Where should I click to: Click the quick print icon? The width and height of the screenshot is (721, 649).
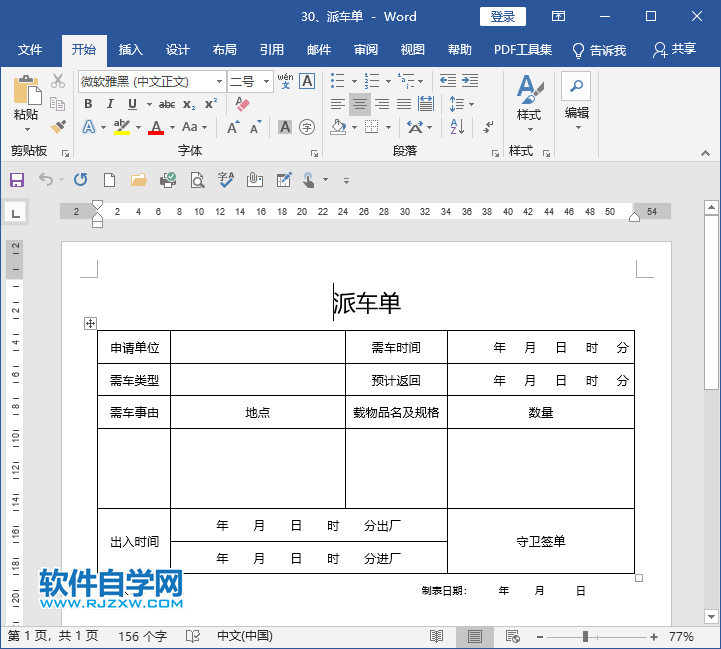[168, 180]
